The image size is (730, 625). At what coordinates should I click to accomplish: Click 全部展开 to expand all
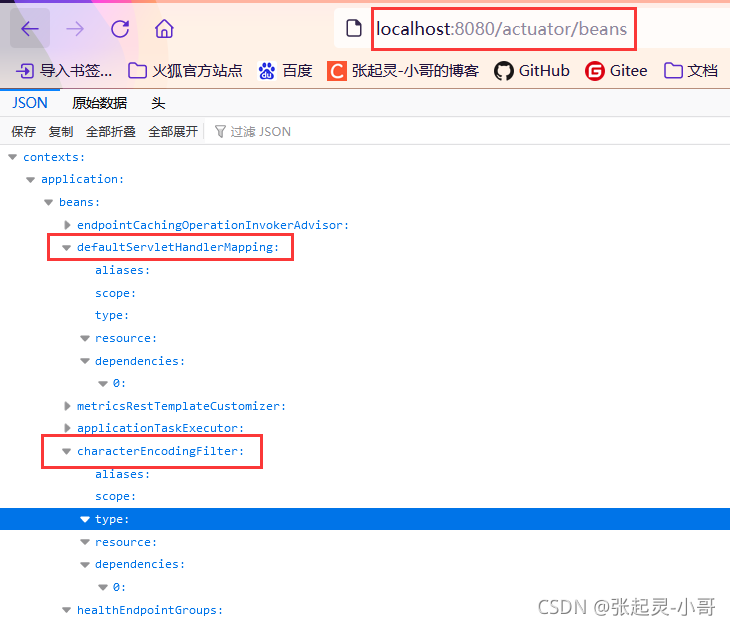(x=173, y=132)
